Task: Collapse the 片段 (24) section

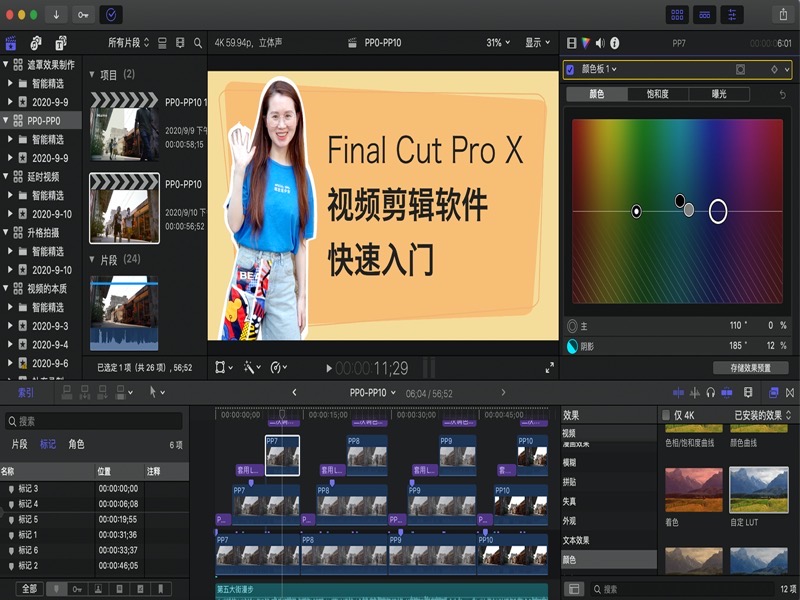Action: (92, 259)
